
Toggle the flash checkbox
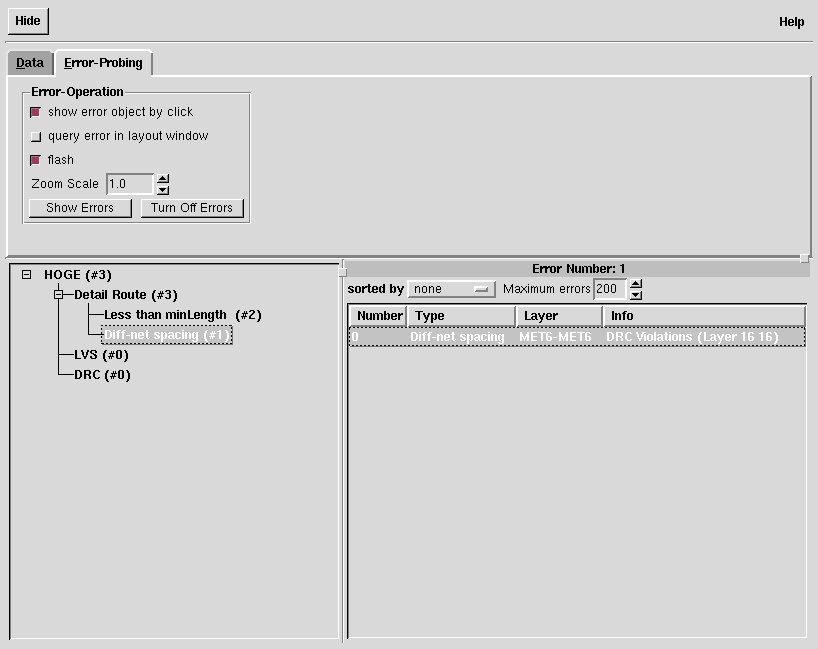pyautogui.click(x=36, y=160)
